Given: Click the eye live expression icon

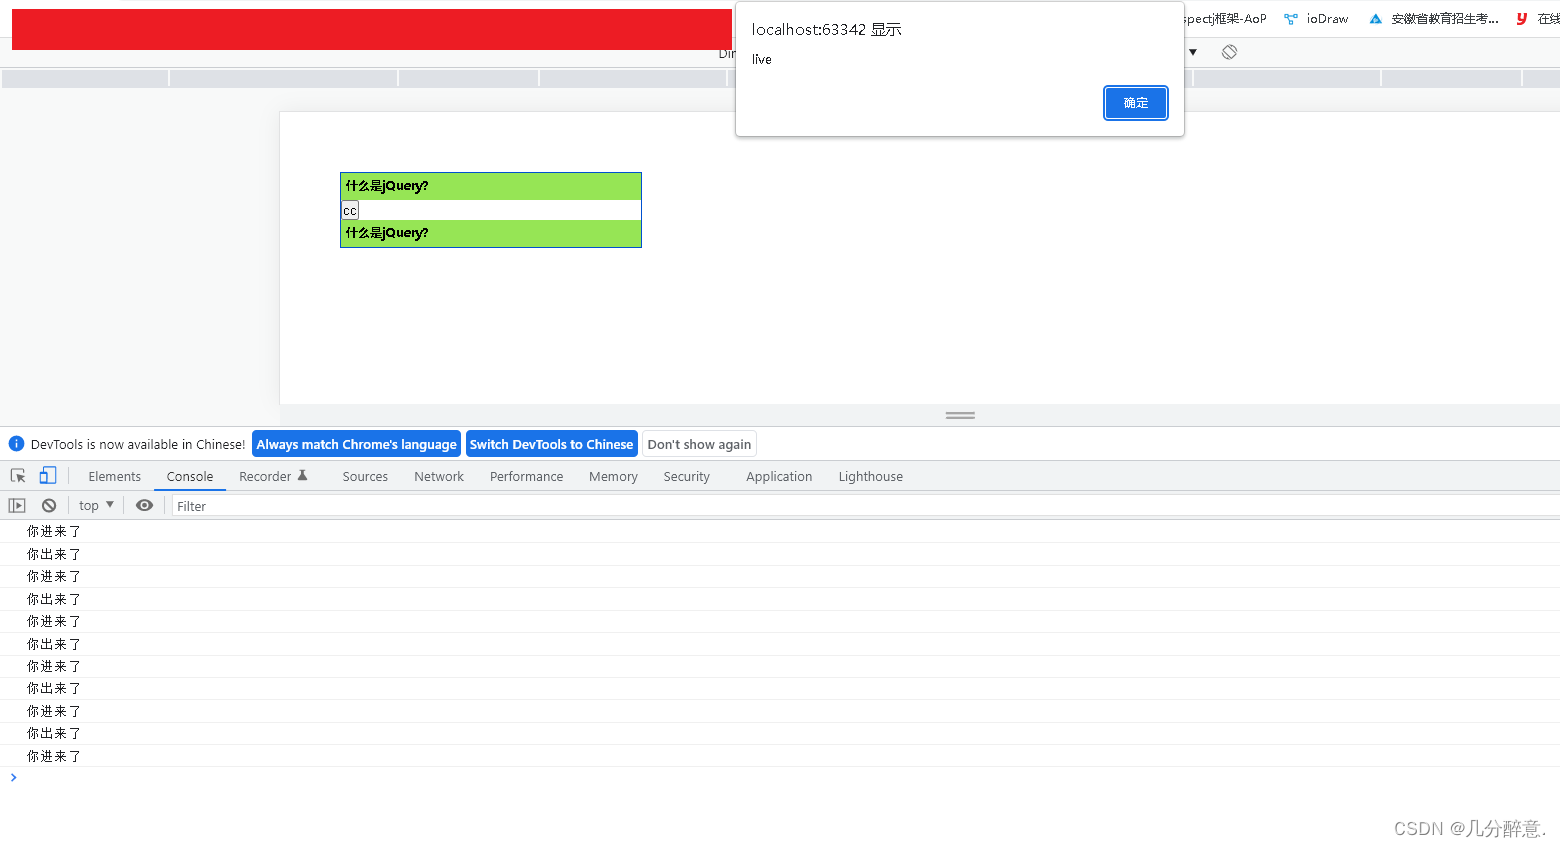Looking at the screenshot, I should 145,506.
